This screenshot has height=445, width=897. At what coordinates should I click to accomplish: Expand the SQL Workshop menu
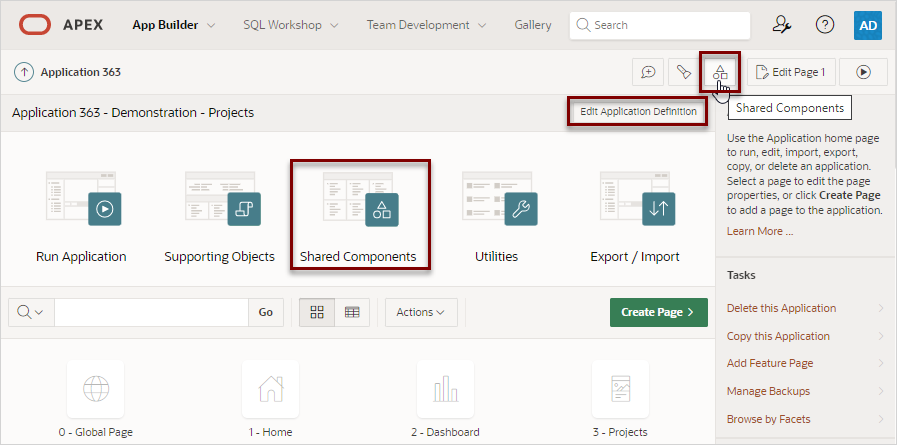[291, 25]
